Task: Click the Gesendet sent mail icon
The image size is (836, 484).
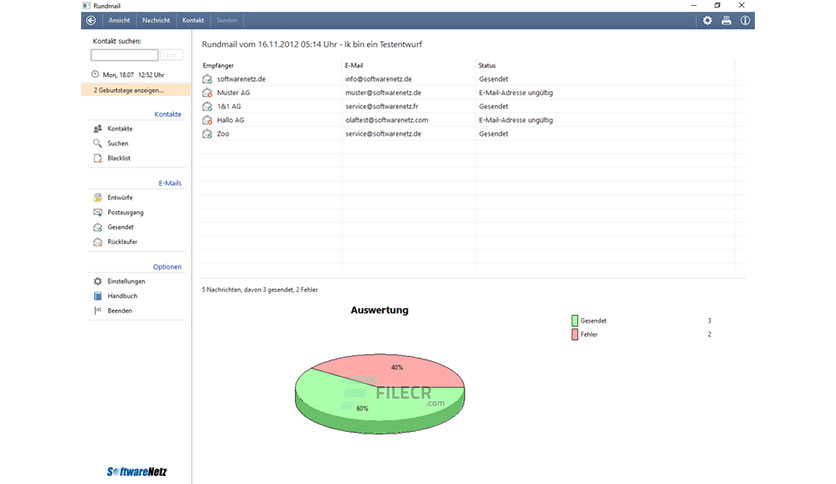Action: (x=98, y=227)
